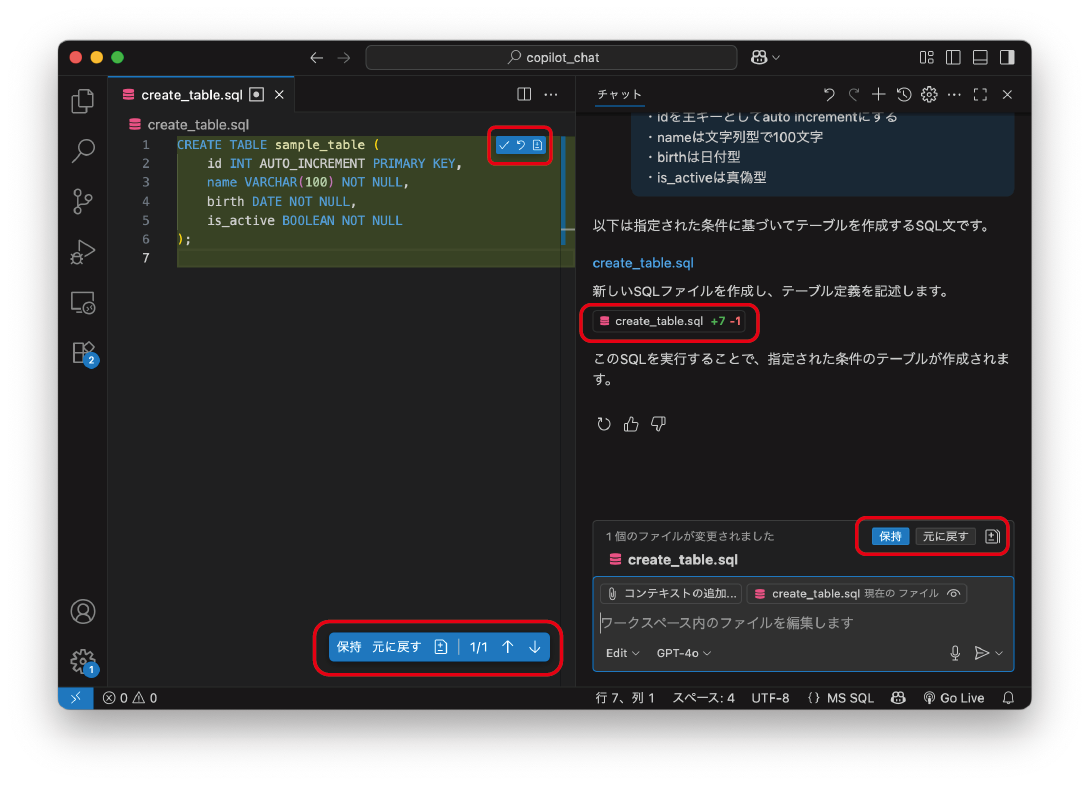Mark response unhelpful with thumbs down

[x=658, y=424]
